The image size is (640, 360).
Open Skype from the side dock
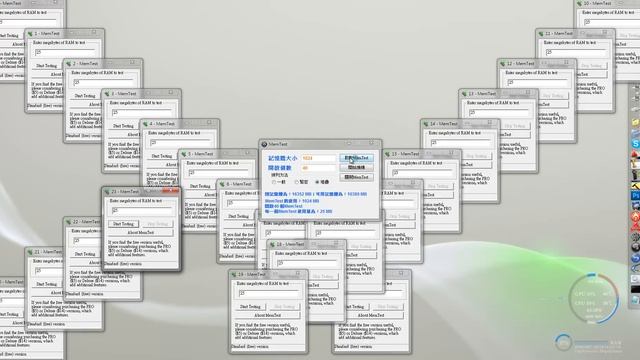coord(636,144)
